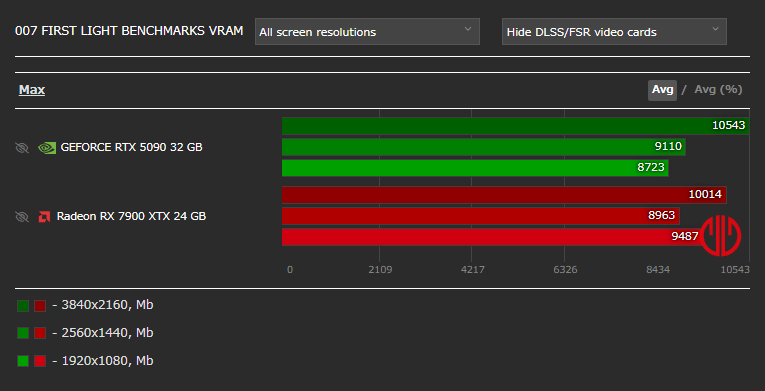Viewport: 765px width, 391px height.
Task: Click dark green swatch for 3840x2160
Action: 23,306
